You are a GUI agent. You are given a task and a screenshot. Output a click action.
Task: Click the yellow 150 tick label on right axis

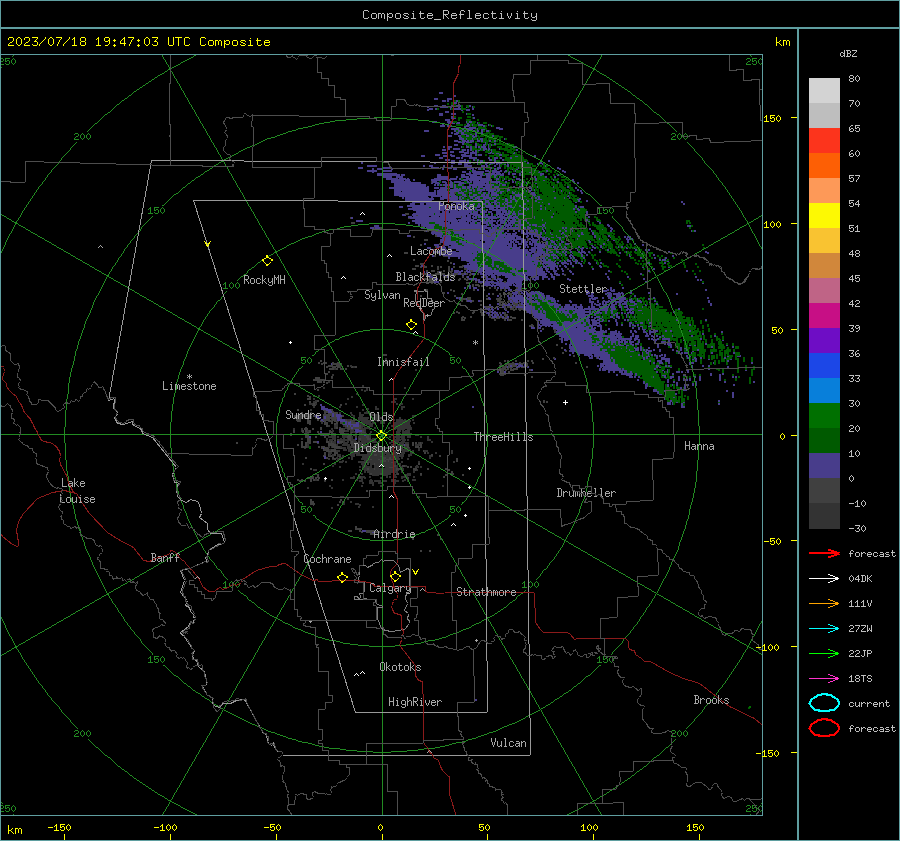click(773, 118)
